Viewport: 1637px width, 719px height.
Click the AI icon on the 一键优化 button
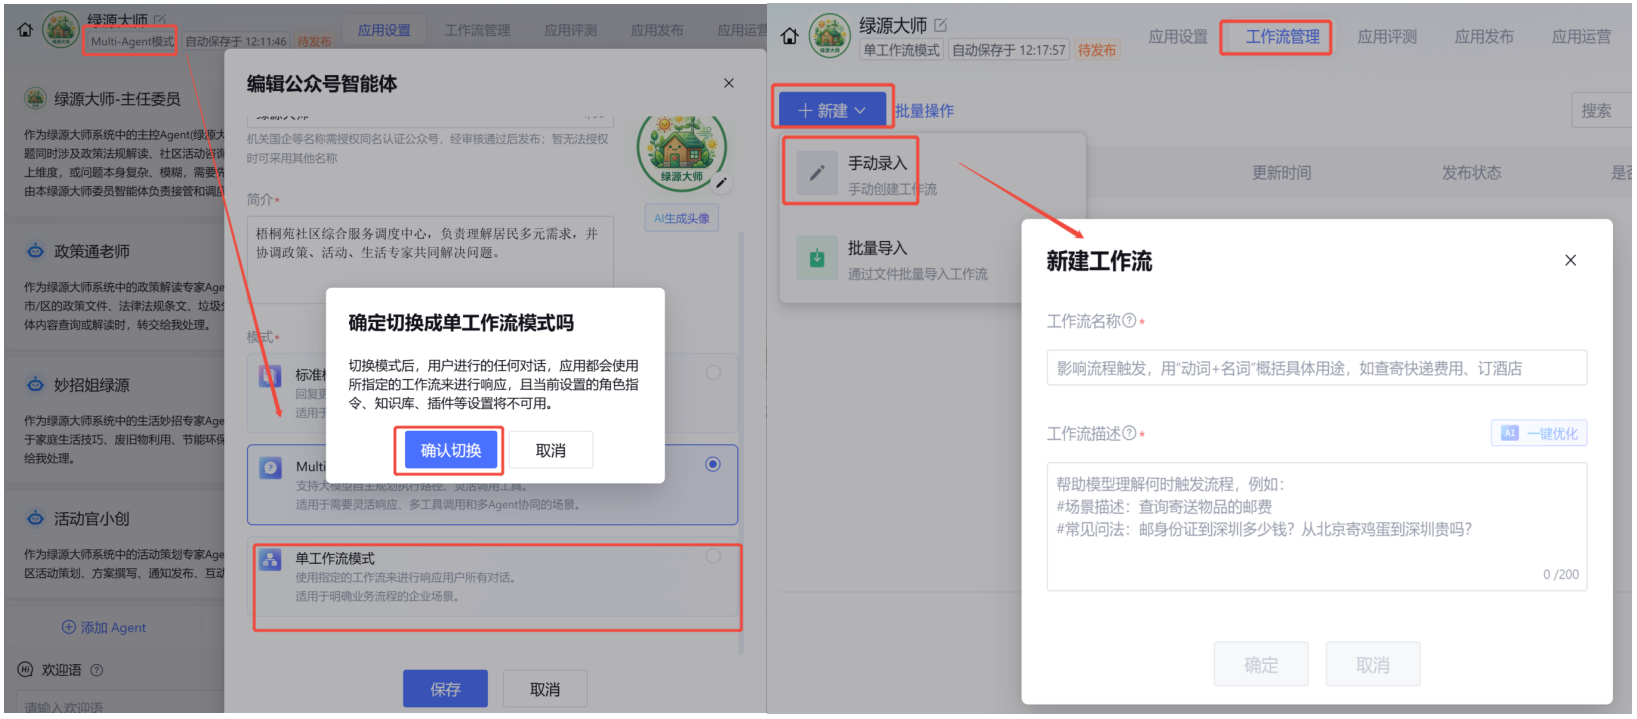[x=1510, y=433]
